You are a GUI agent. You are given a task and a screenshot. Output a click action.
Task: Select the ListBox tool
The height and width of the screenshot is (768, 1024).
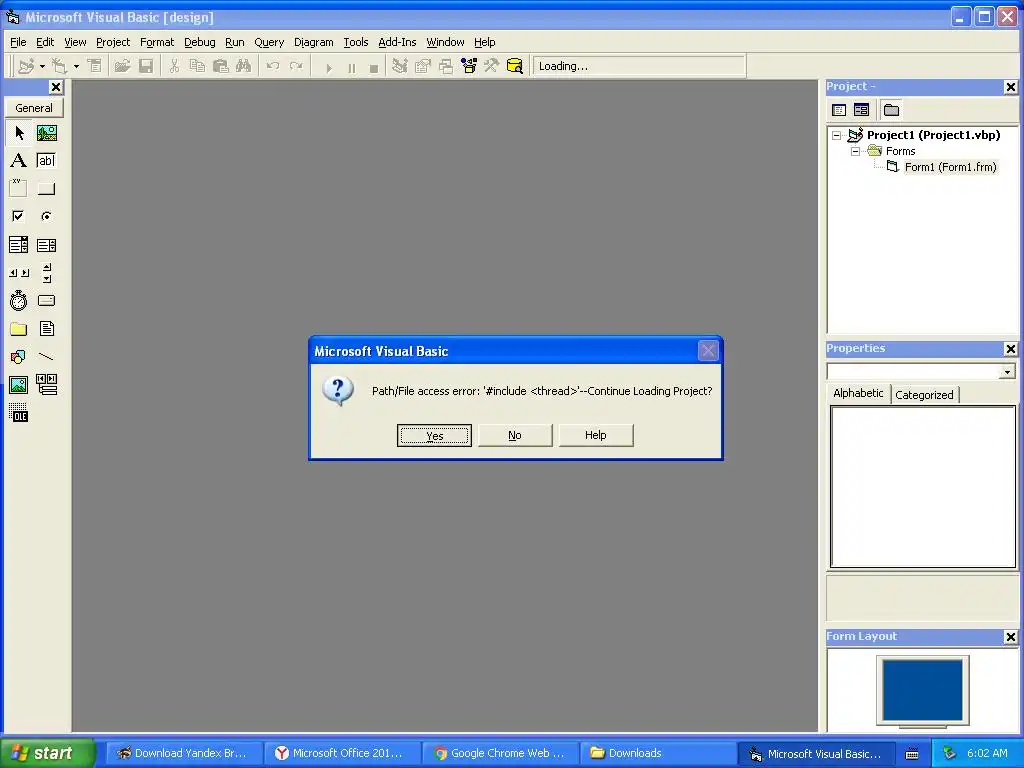pyautogui.click(x=46, y=245)
